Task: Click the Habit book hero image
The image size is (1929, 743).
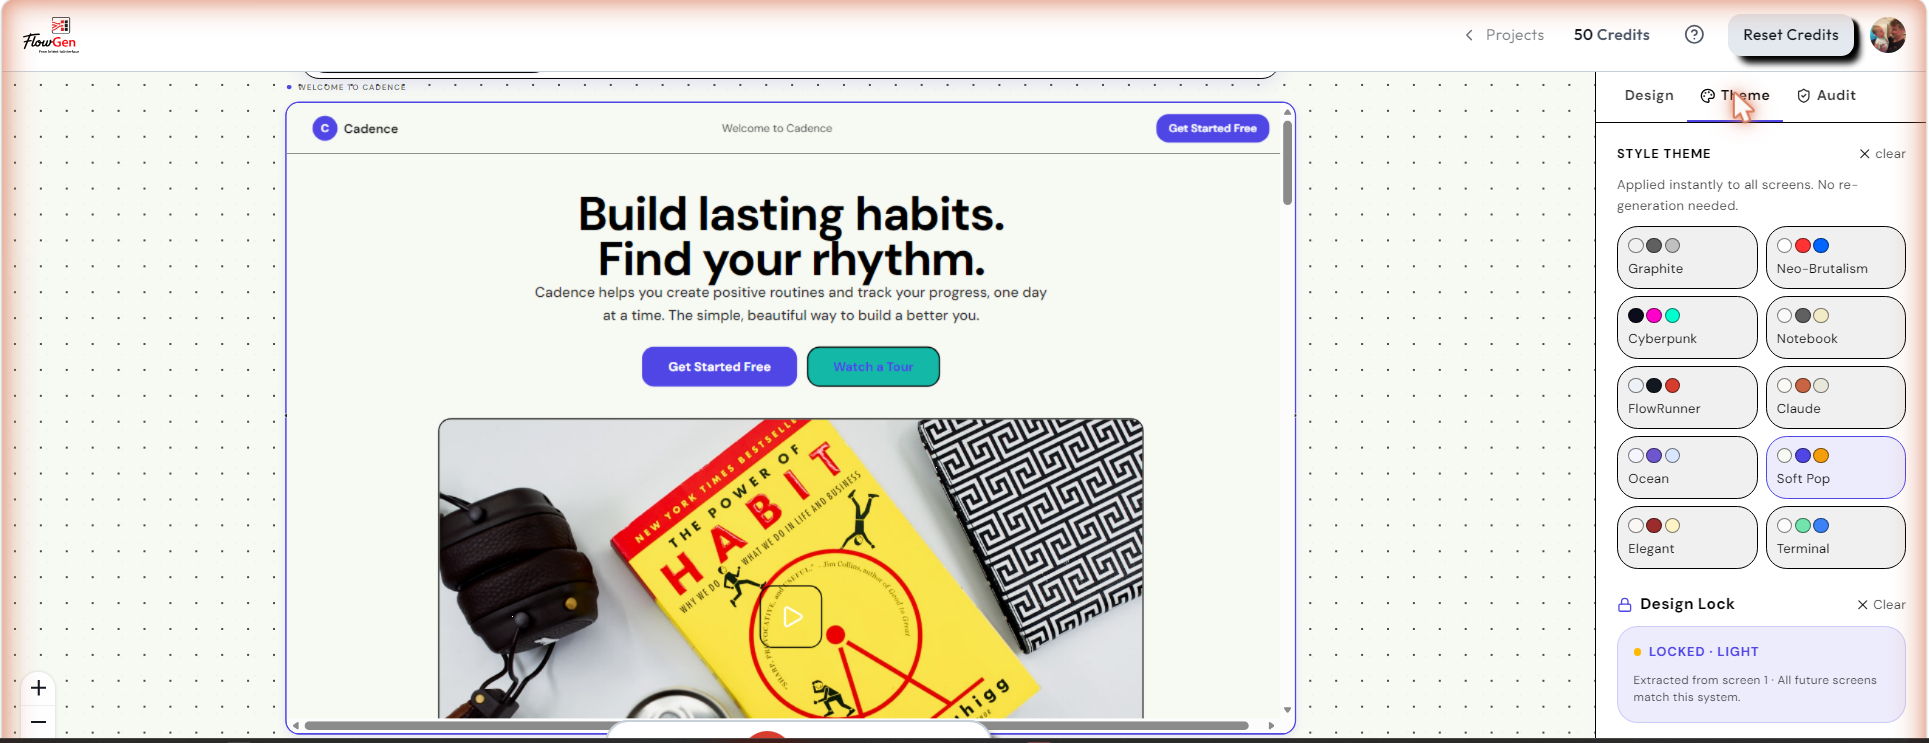Action: [791, 568]
